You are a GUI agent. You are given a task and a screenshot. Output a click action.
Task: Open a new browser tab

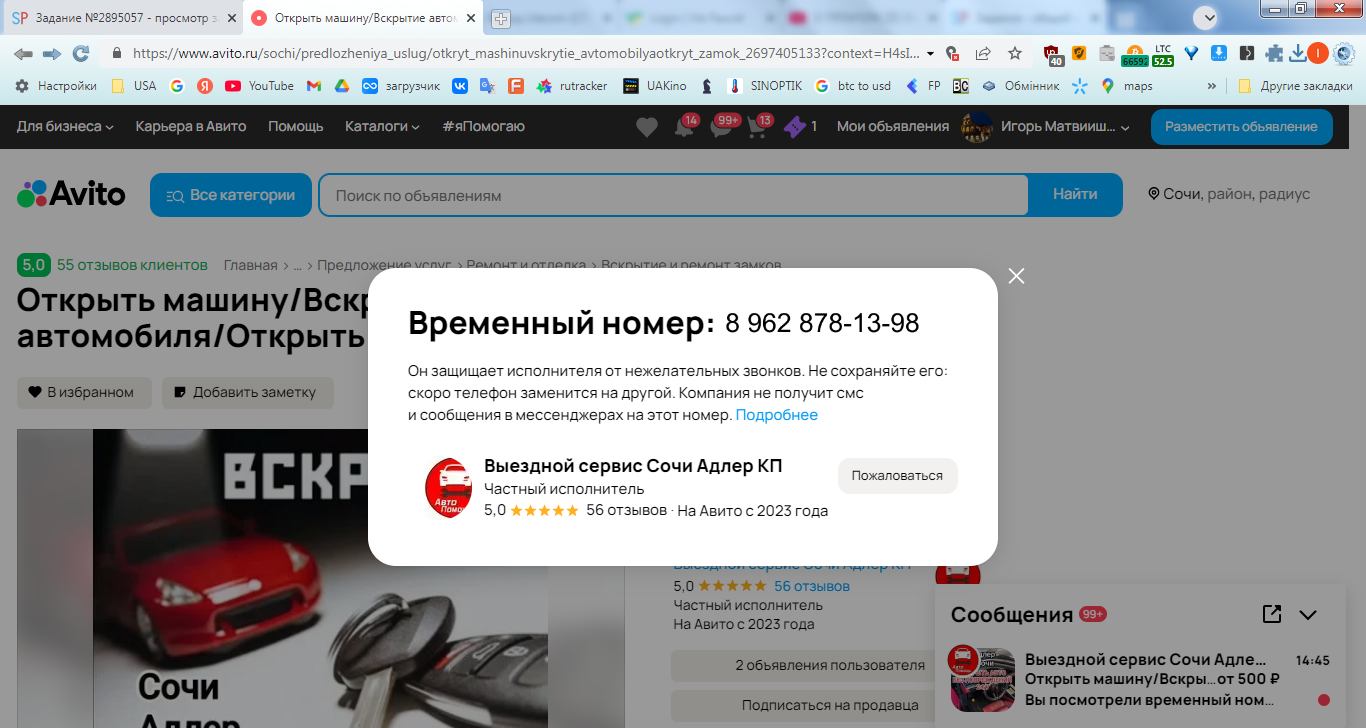(501, 18)
